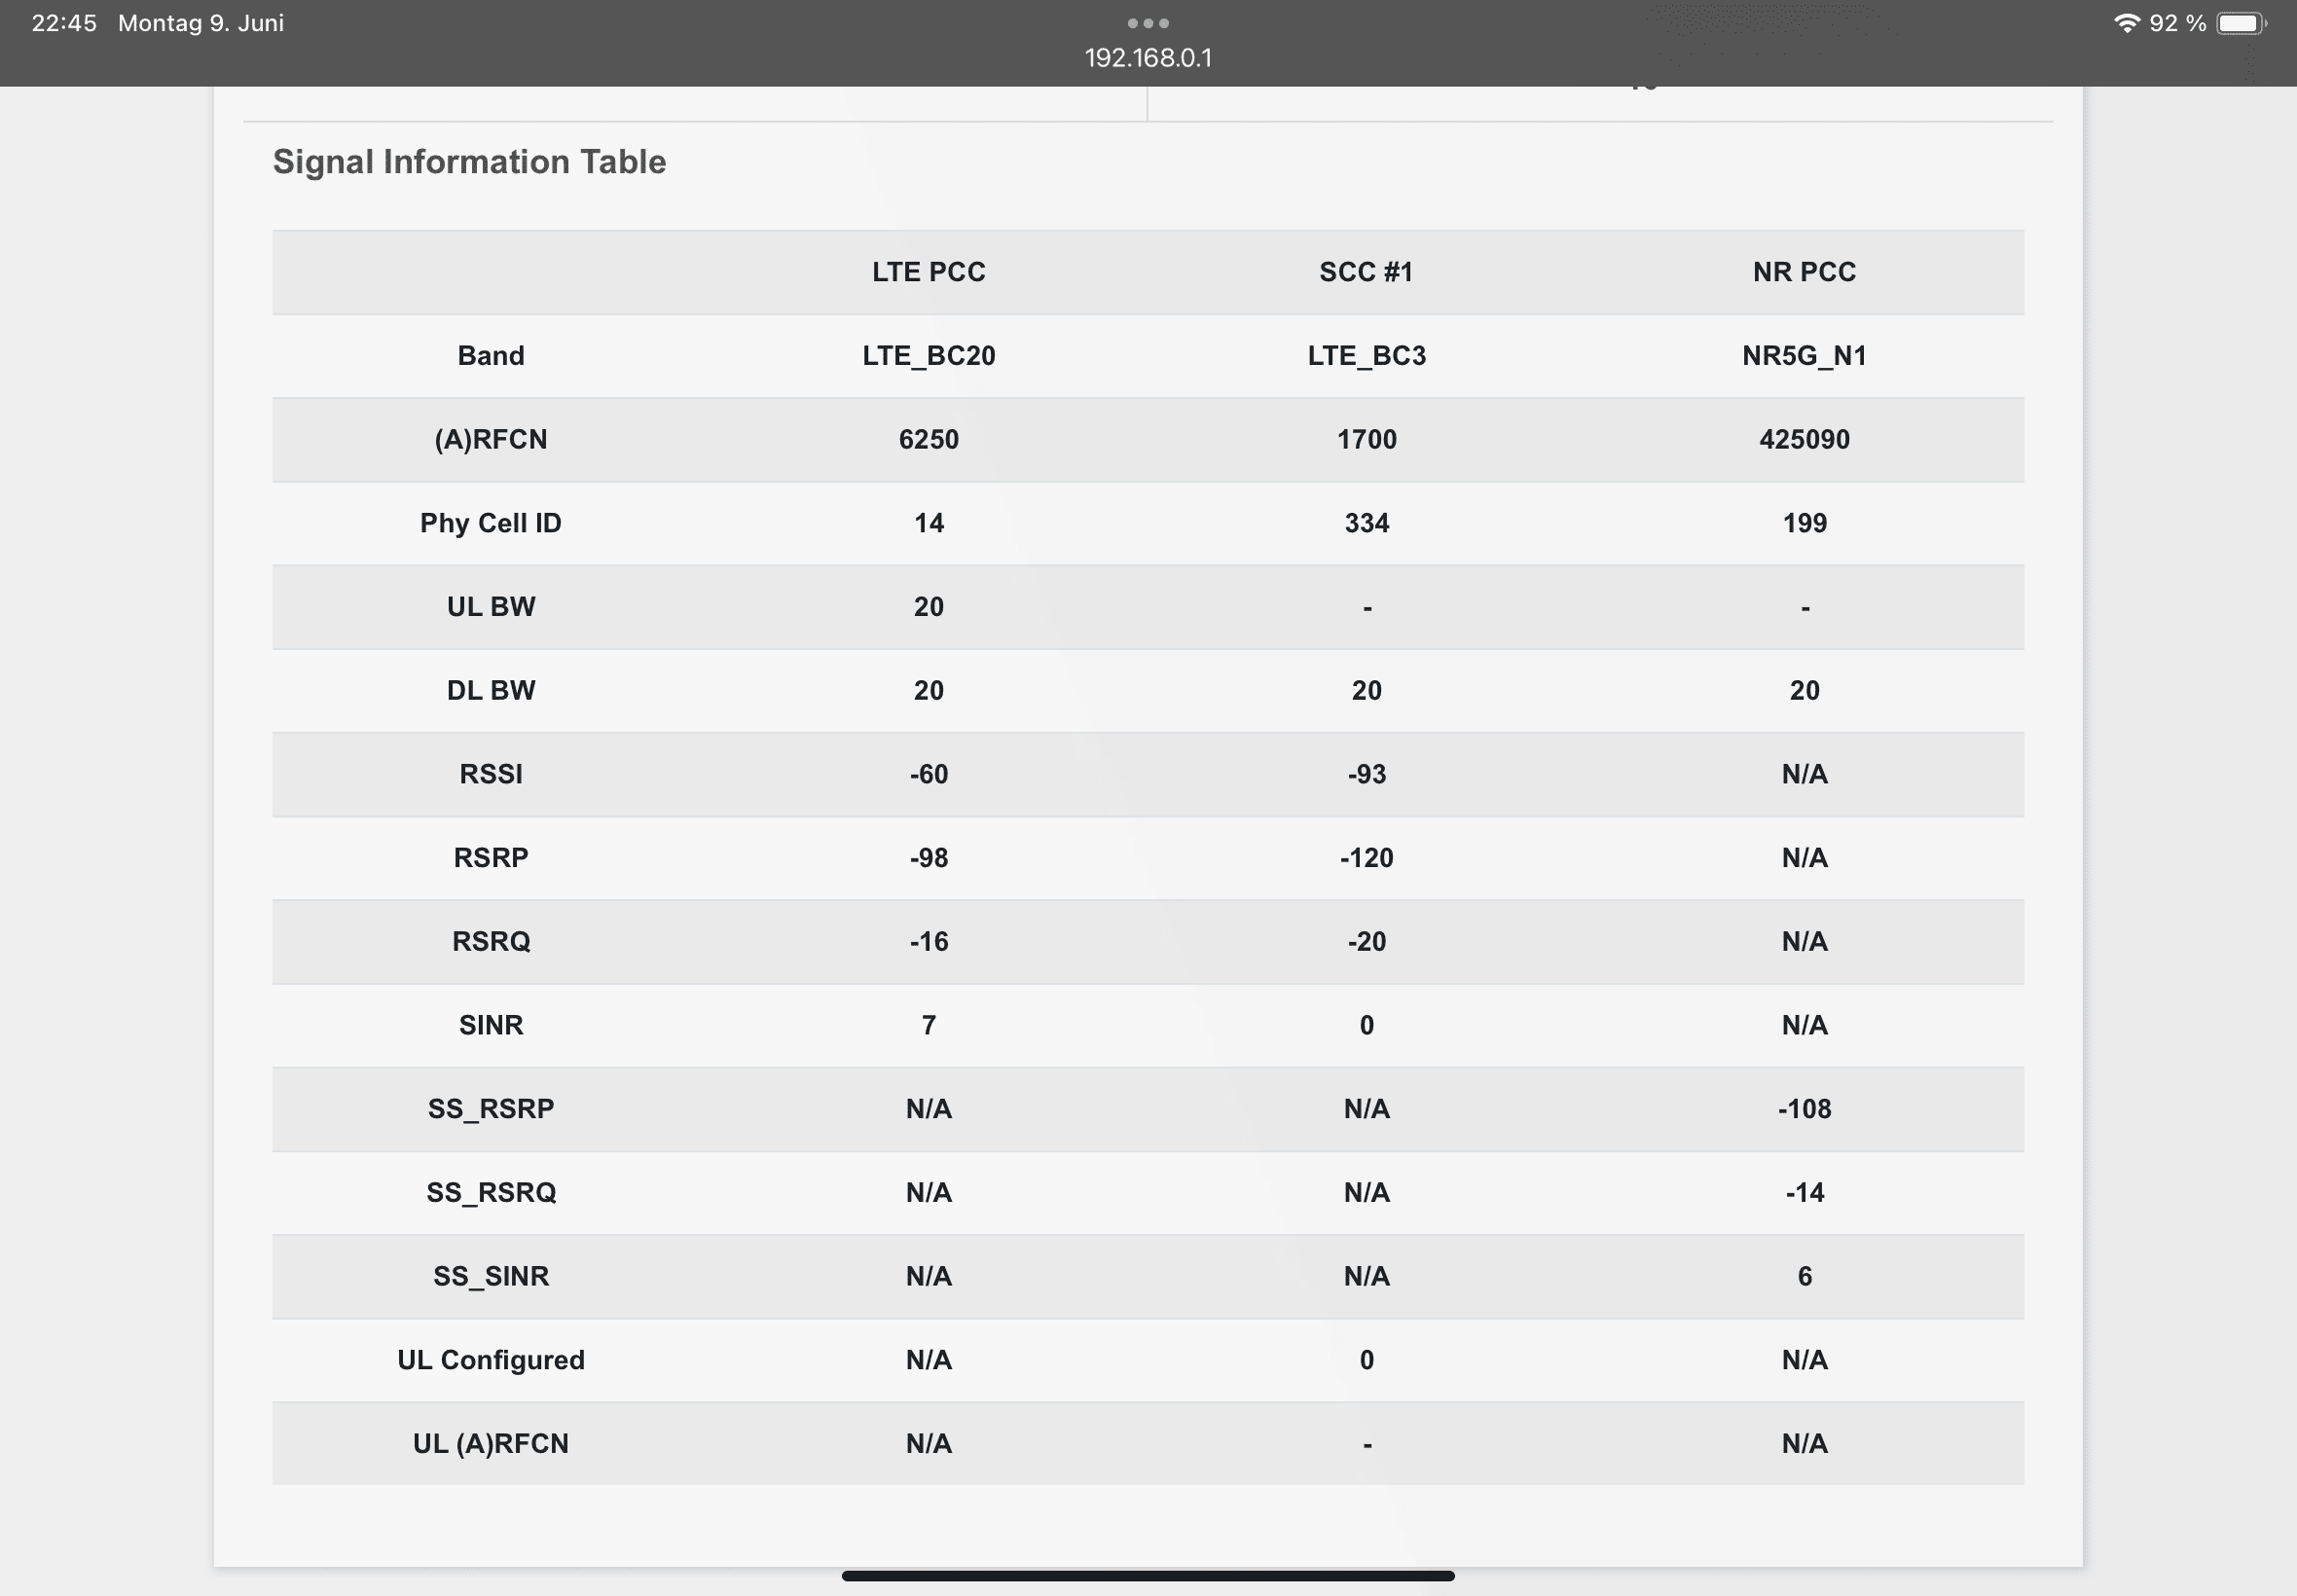Click the UL Configured row label

490,1360
